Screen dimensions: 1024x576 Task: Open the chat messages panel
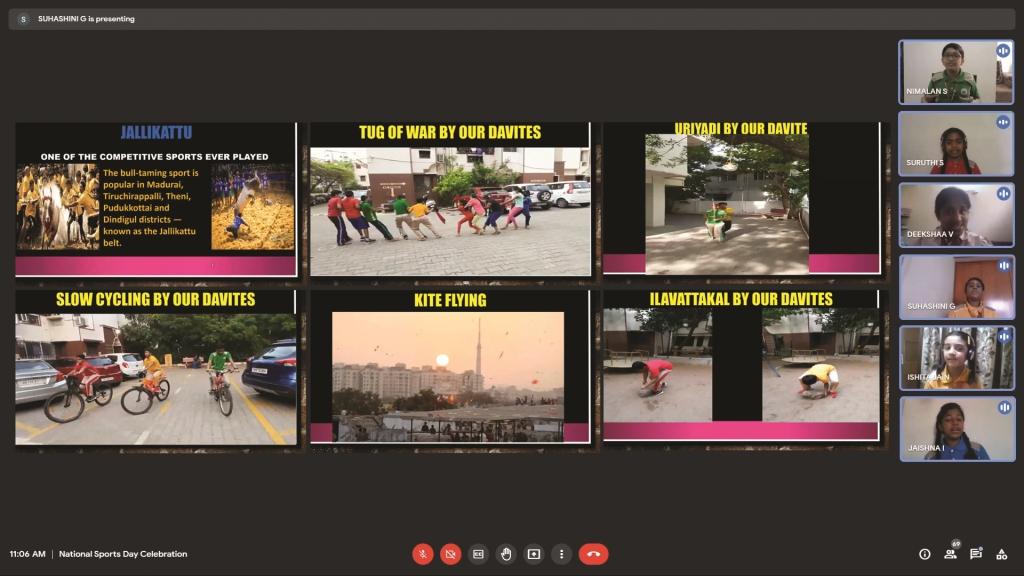(x=976, y=554)
